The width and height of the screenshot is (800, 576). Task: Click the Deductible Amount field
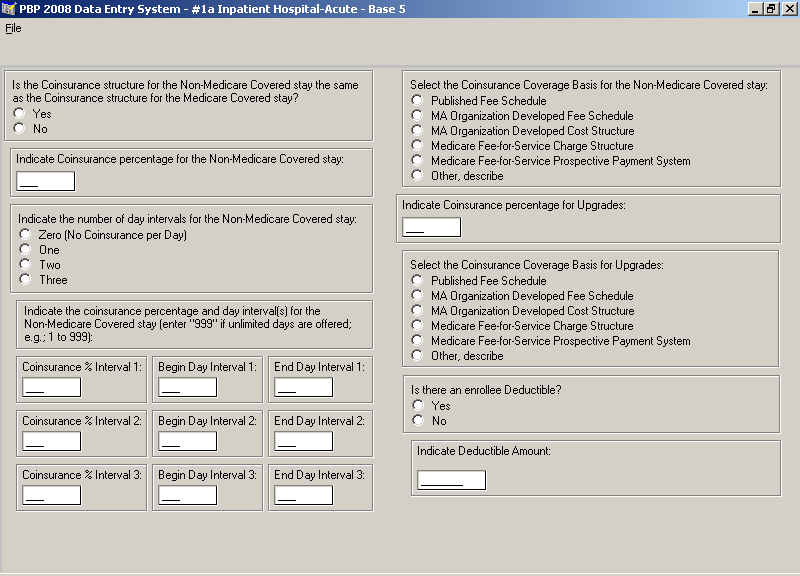[452, 480]
